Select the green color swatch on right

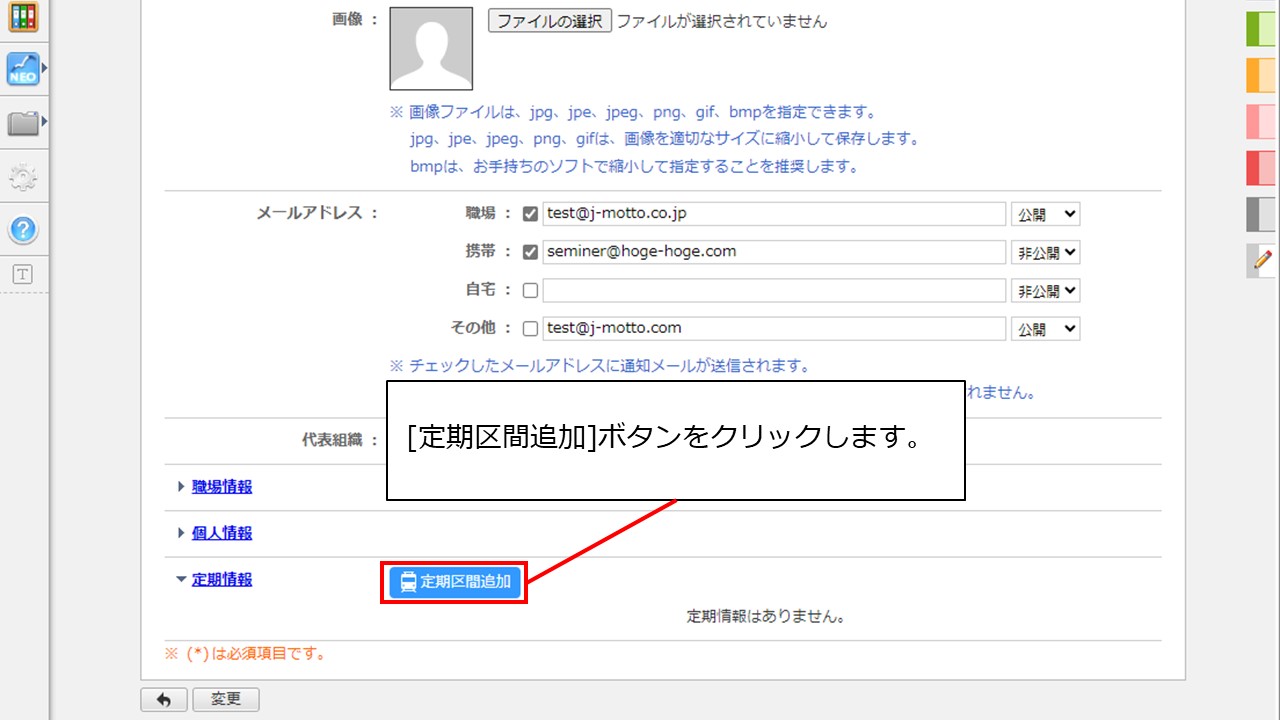coord(1262,28)
